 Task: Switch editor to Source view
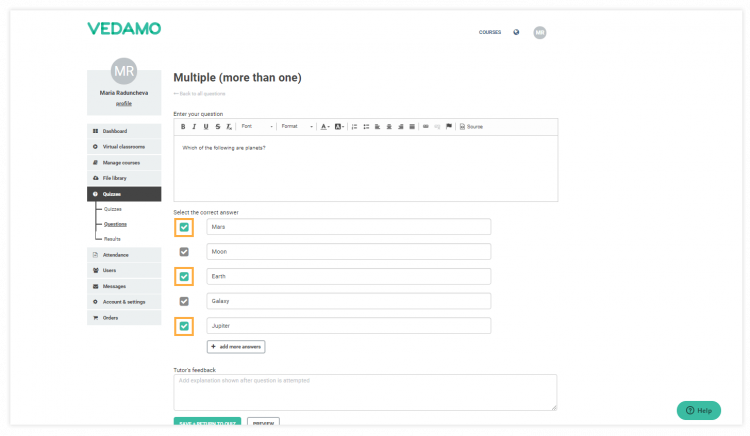point(471,127)
